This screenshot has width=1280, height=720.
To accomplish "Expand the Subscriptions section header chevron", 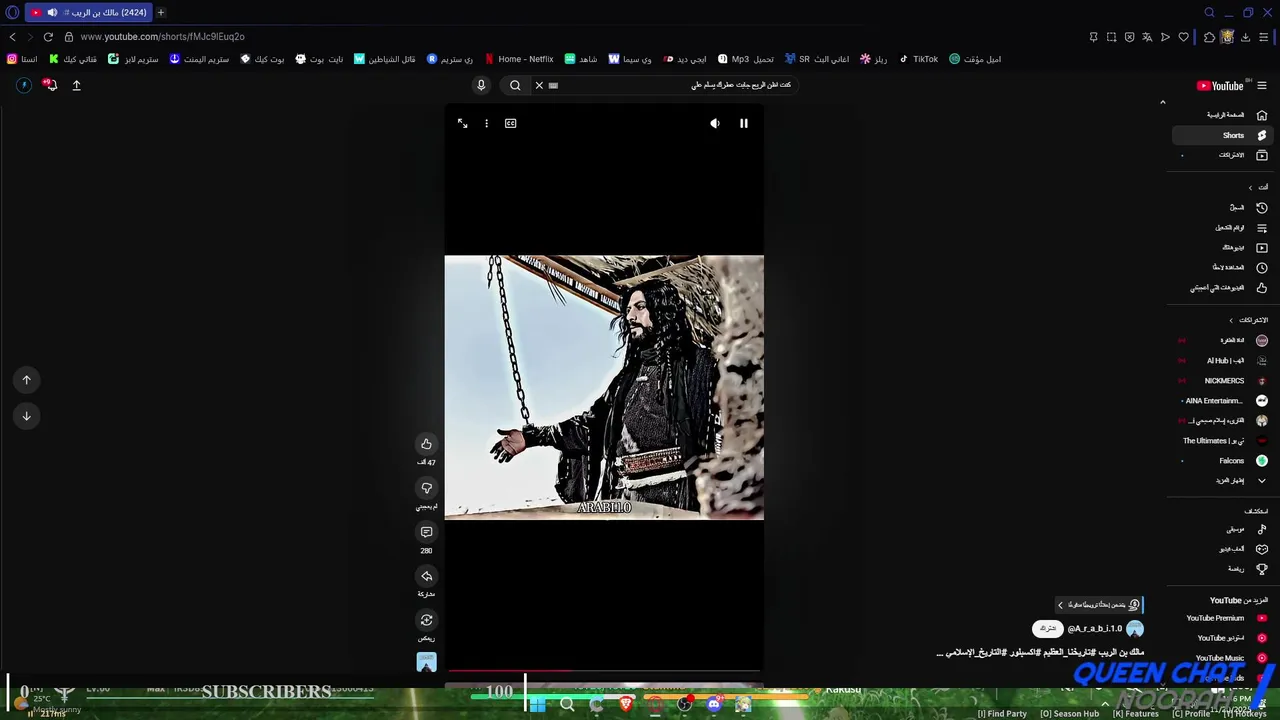I will (x=1231, y=320).
